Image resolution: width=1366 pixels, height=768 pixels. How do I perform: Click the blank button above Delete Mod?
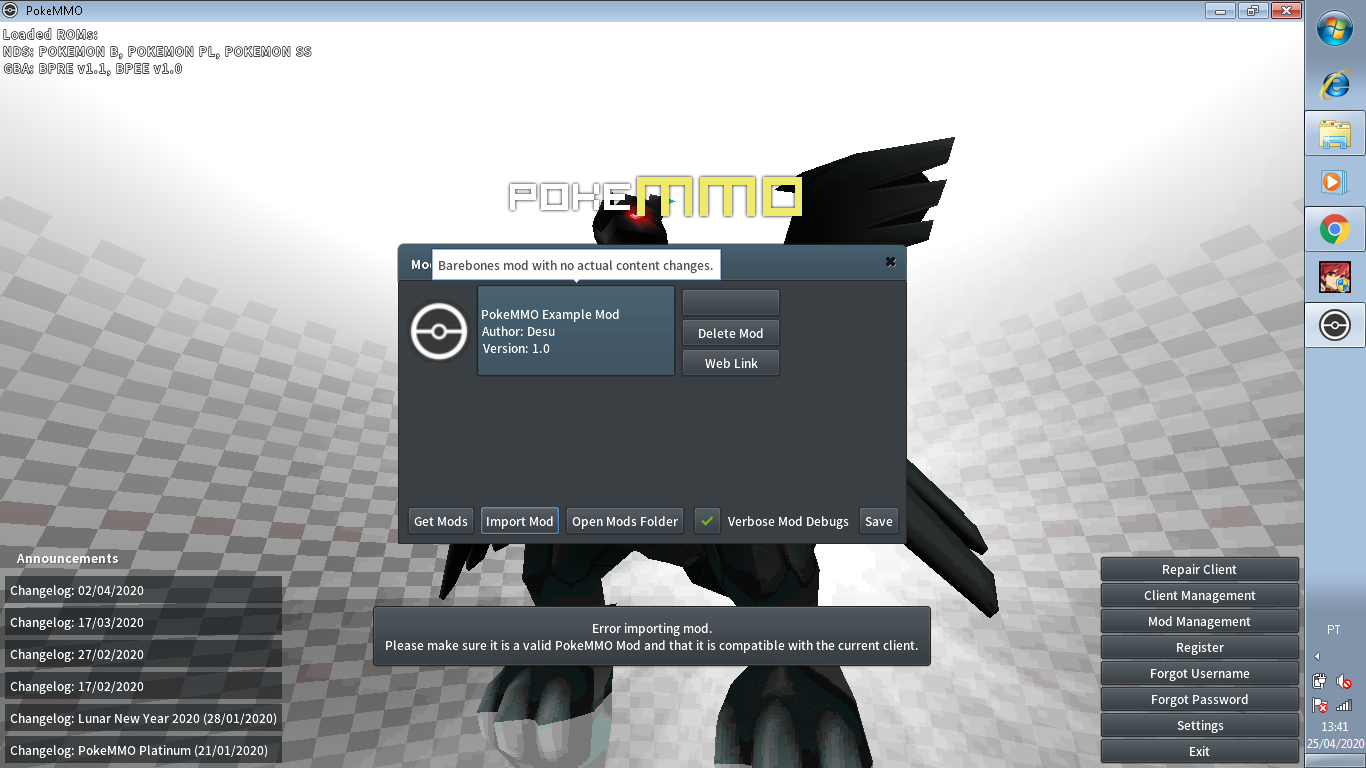(x=731, y=303)
